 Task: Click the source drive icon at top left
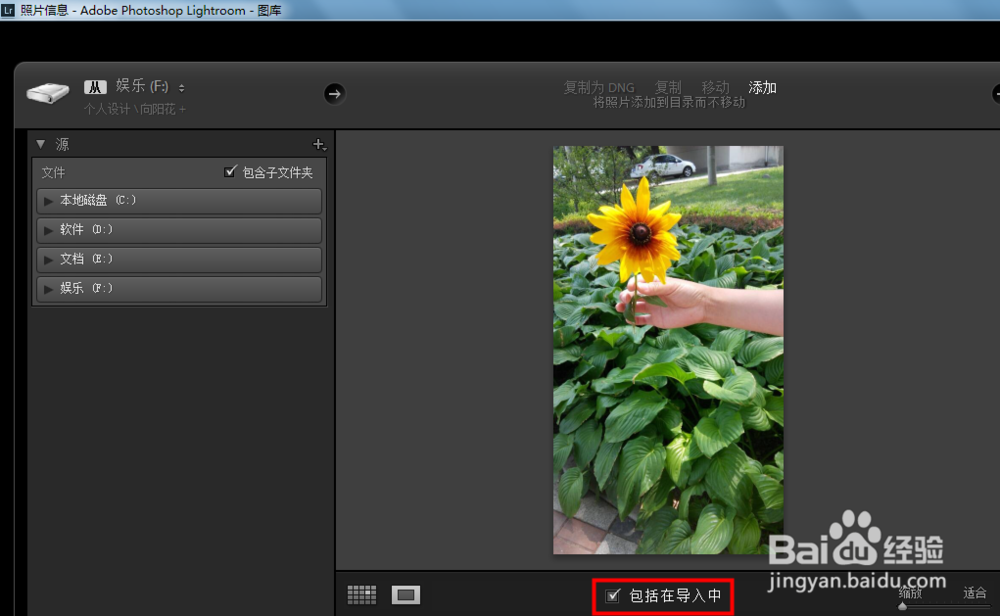coord(48,93)
